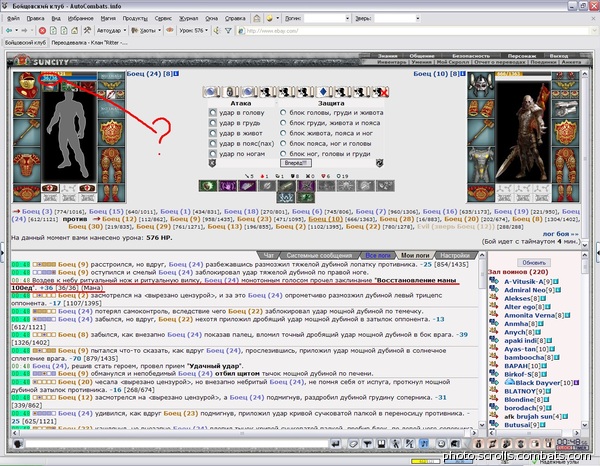Expand the right edge side panel arrow
The image size is (600, 466).
(x=598, y=251)
